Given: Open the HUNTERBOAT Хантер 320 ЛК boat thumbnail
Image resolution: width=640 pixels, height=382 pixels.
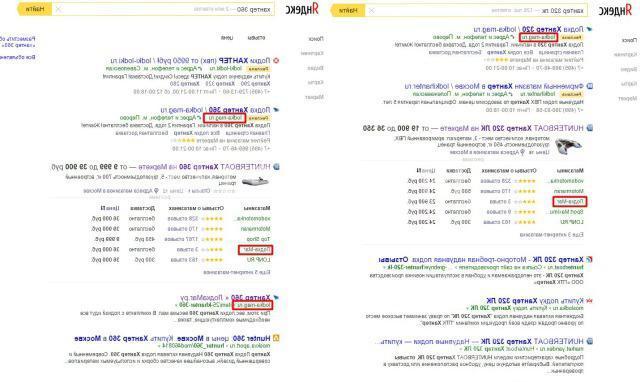Looking at the screenshot, I should coord(569,145).
